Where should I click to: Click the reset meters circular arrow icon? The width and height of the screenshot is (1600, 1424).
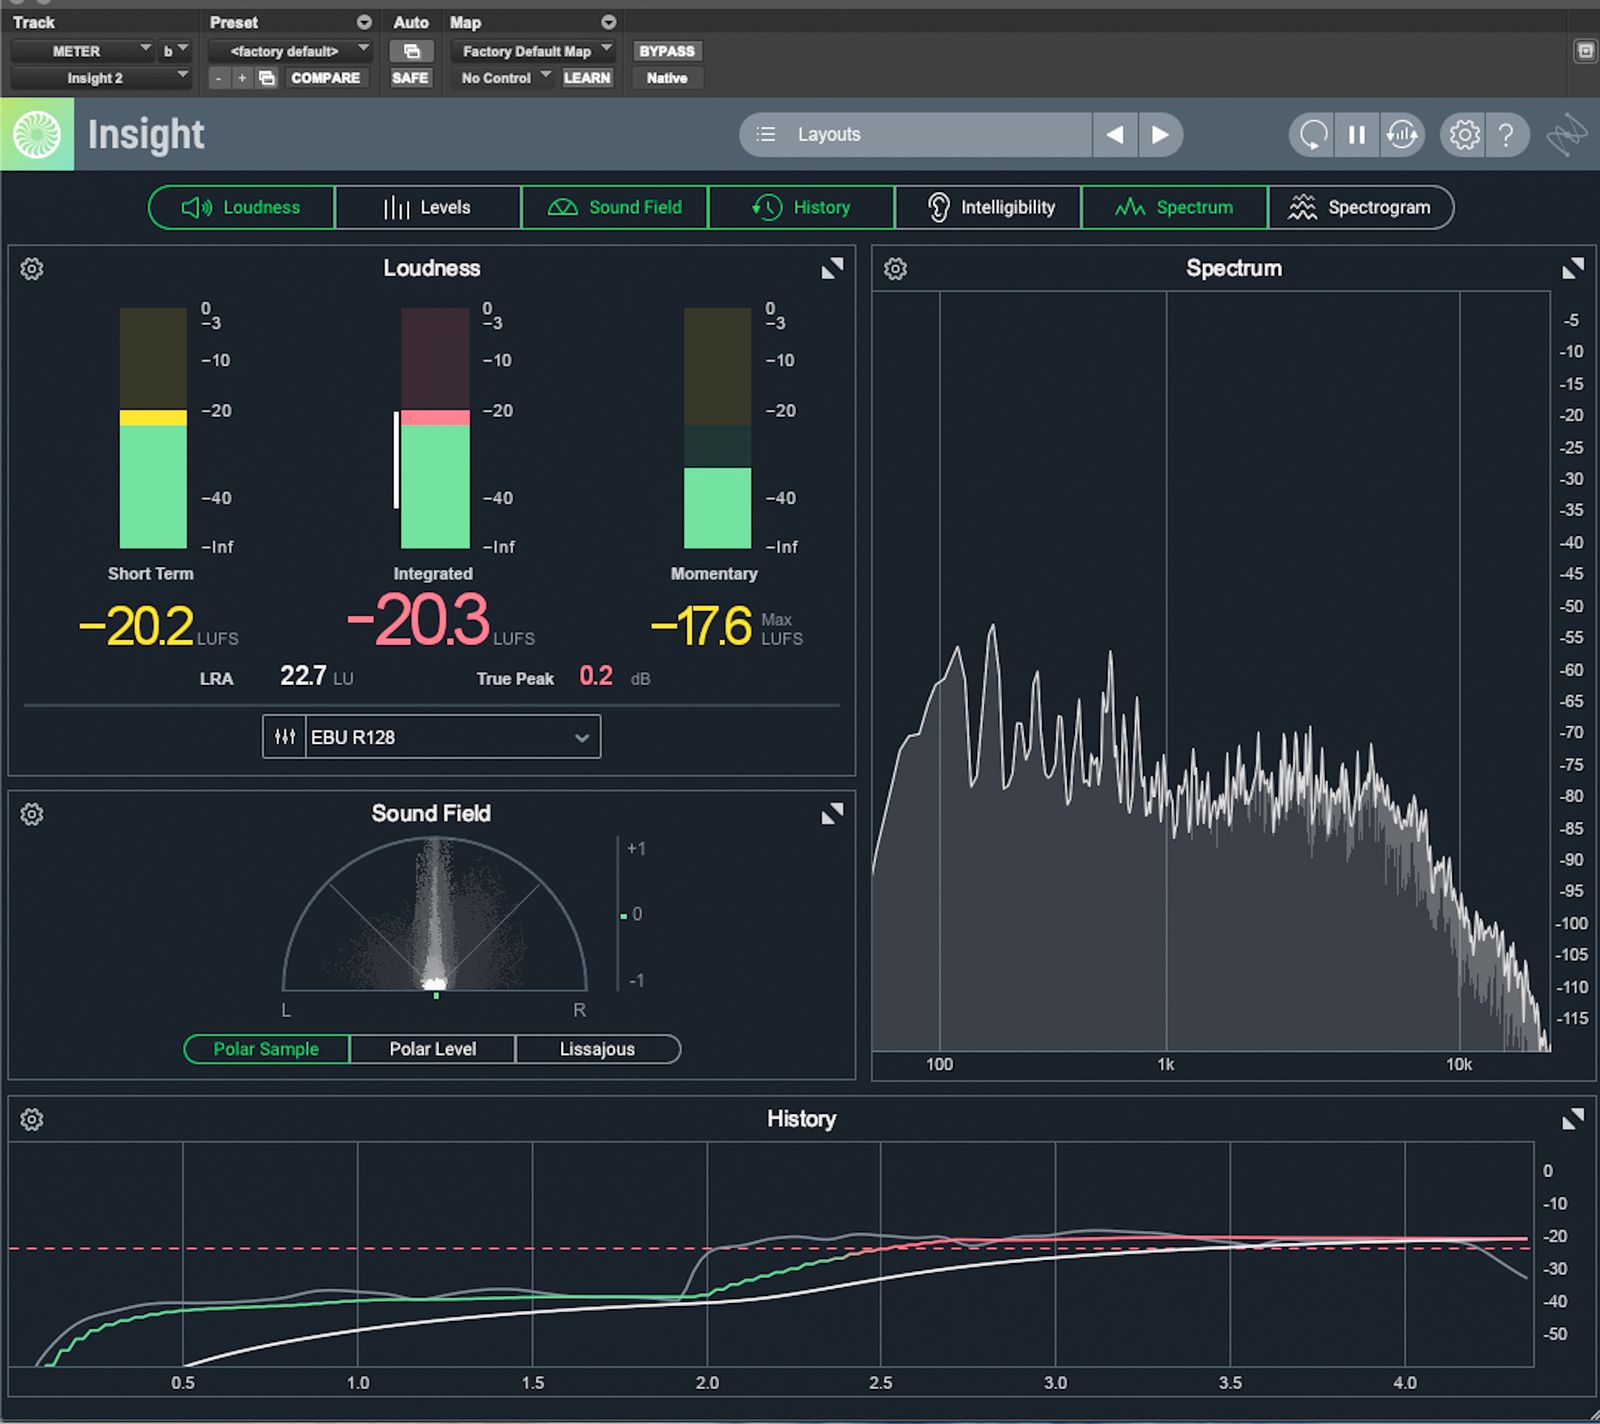(1313, 135)
